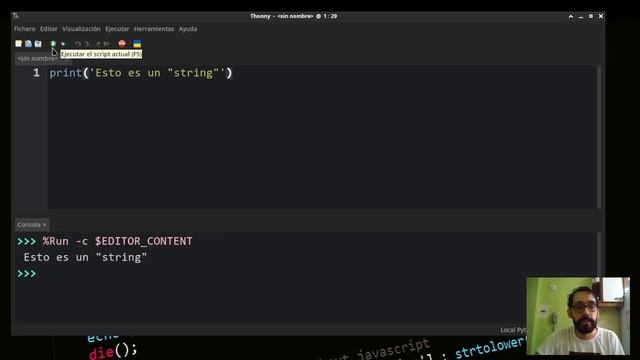
Task: Stop the backend with red stop icon
Action: click(122, 44)
